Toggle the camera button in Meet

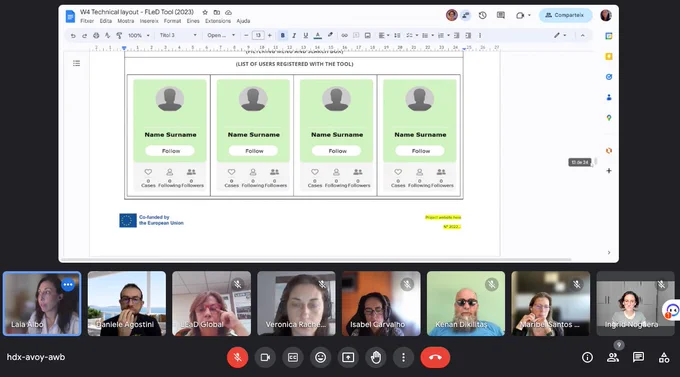point(265,357)
